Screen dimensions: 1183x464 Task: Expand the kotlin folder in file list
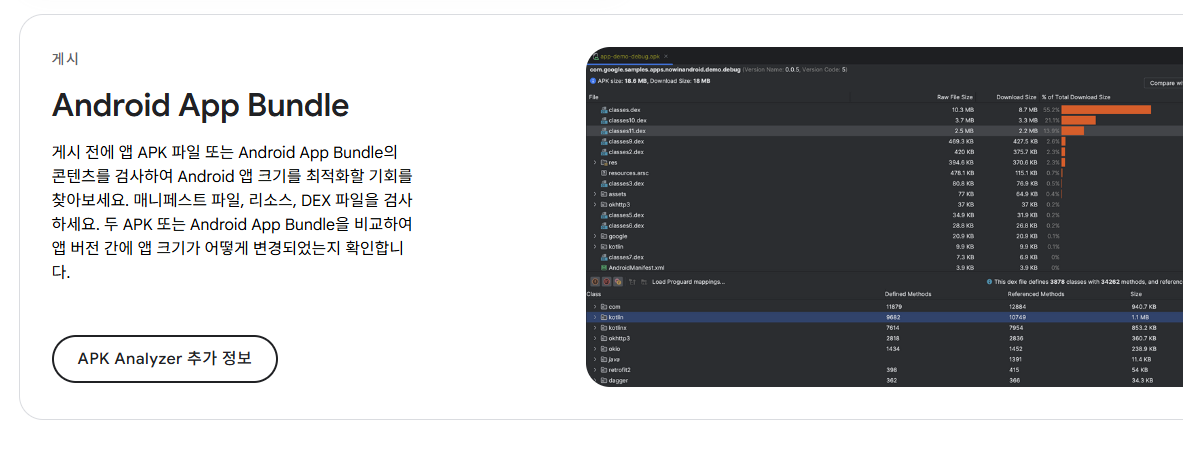[x=595, y=247]
